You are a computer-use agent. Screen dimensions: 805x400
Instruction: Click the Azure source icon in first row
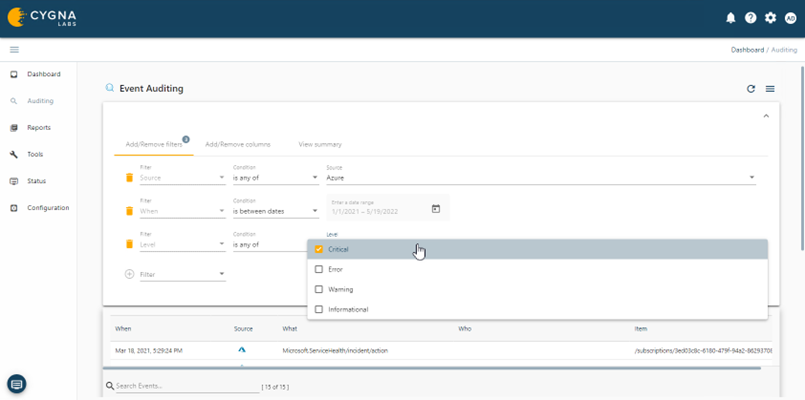[x=242, y=350]
